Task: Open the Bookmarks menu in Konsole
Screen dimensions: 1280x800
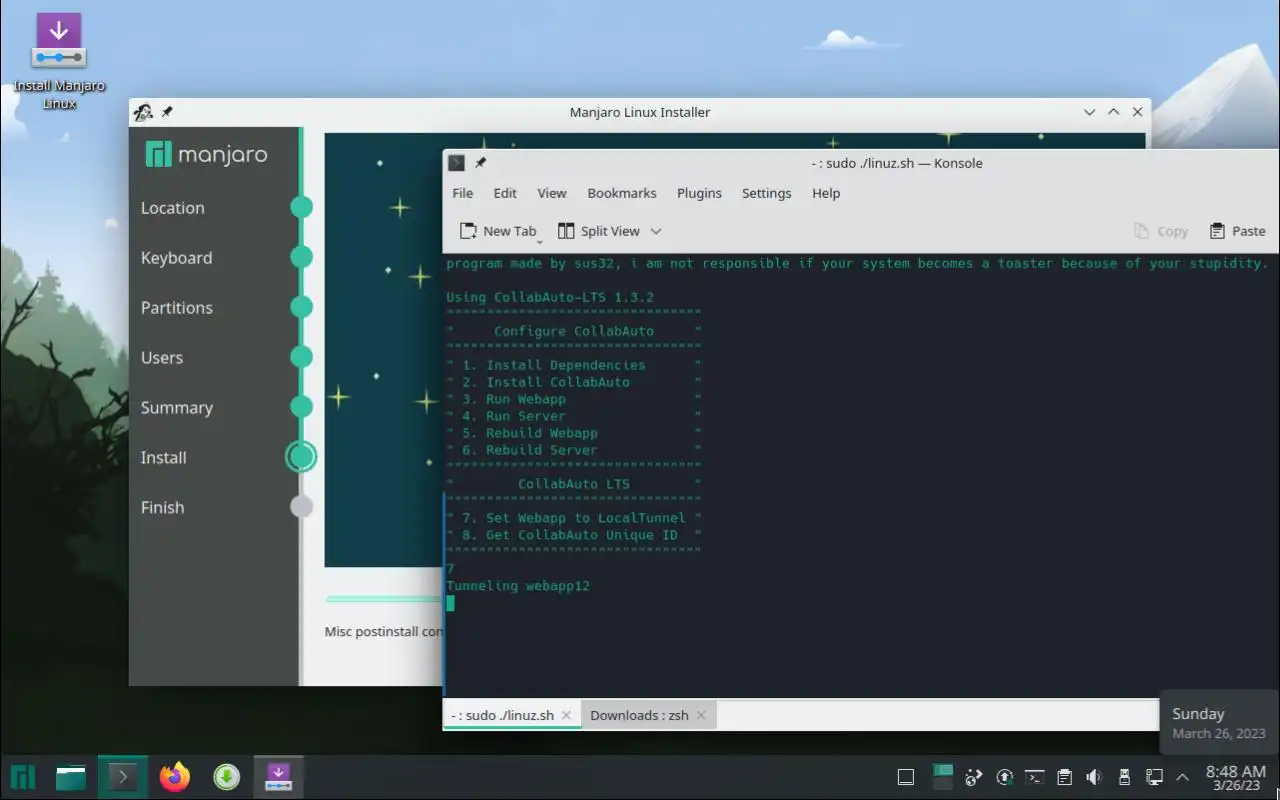Action: click(622, 193)
